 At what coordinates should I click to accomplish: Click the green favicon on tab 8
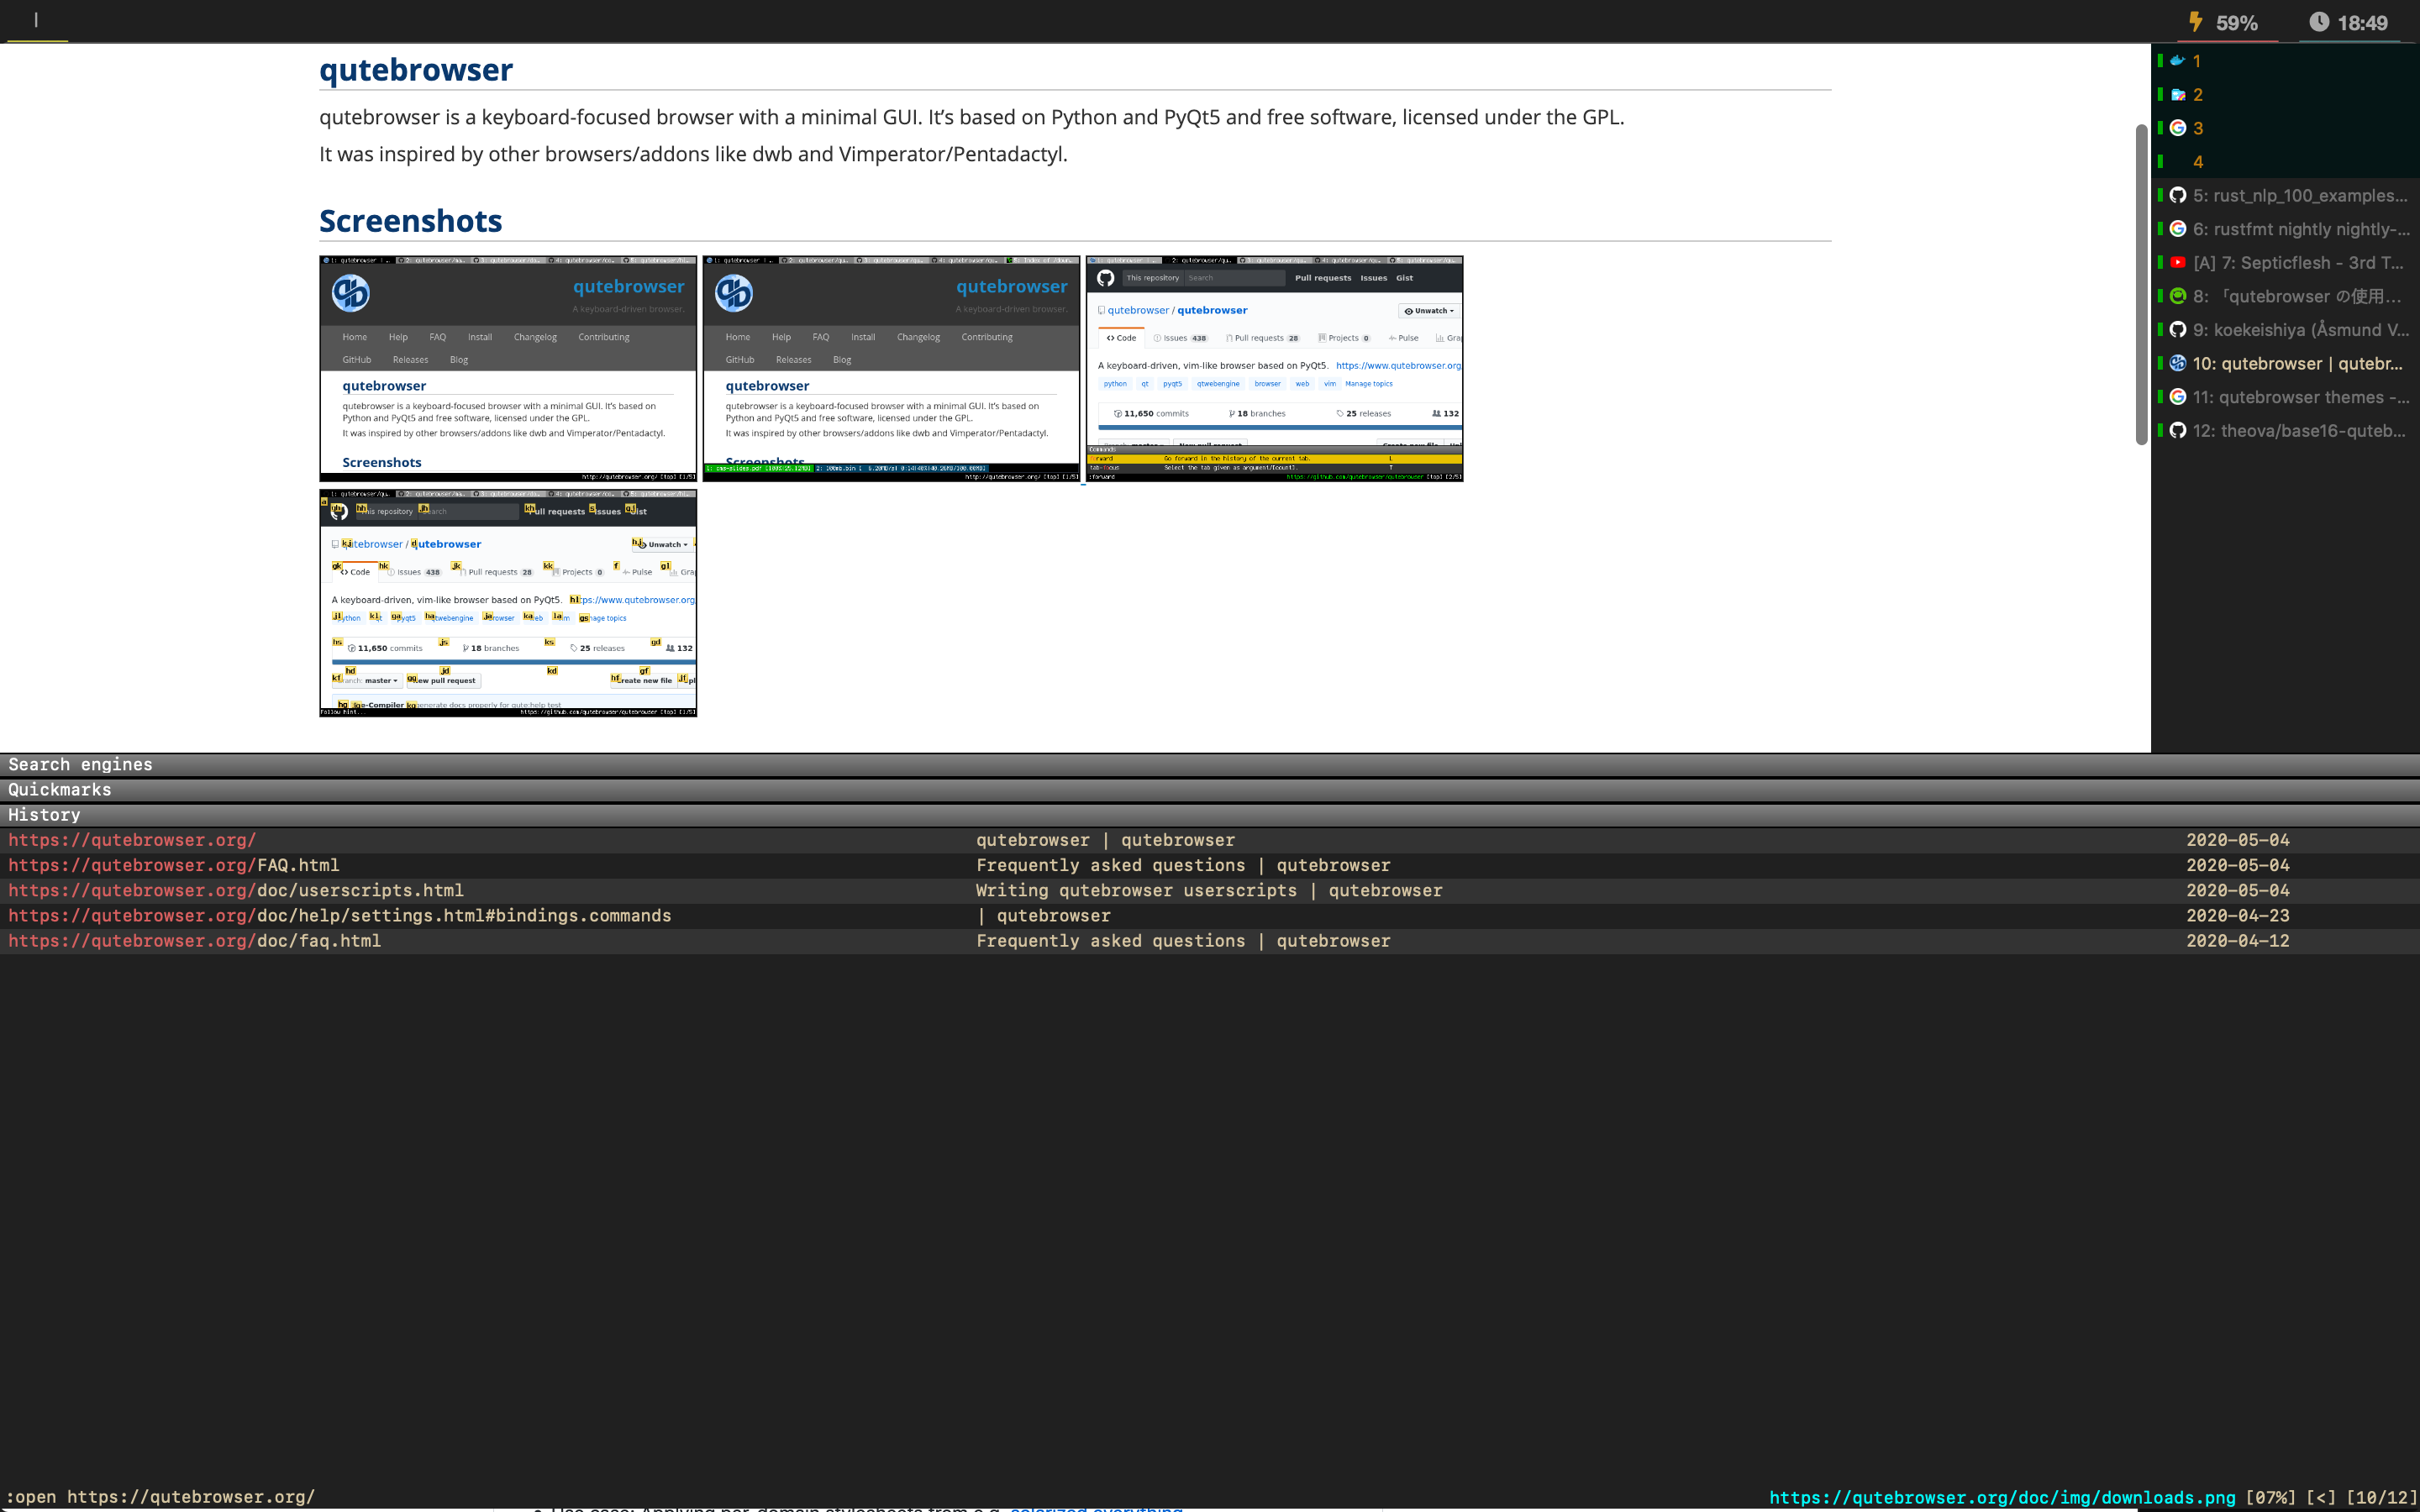2177,296
